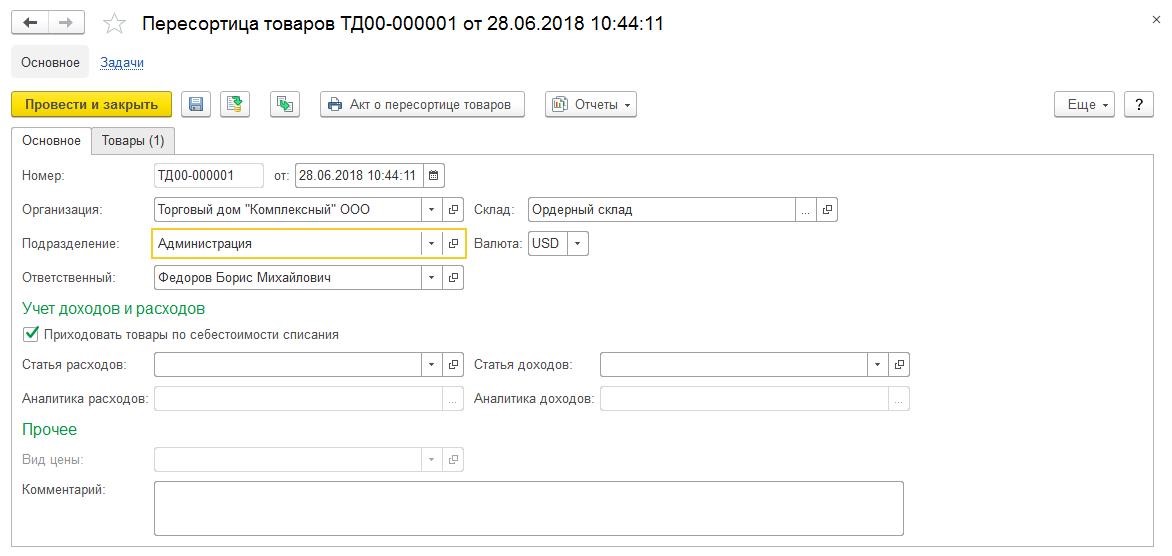The image size is (1172, 556).
Task: Click Провести и закрыть button
Action: click(92, 105)
